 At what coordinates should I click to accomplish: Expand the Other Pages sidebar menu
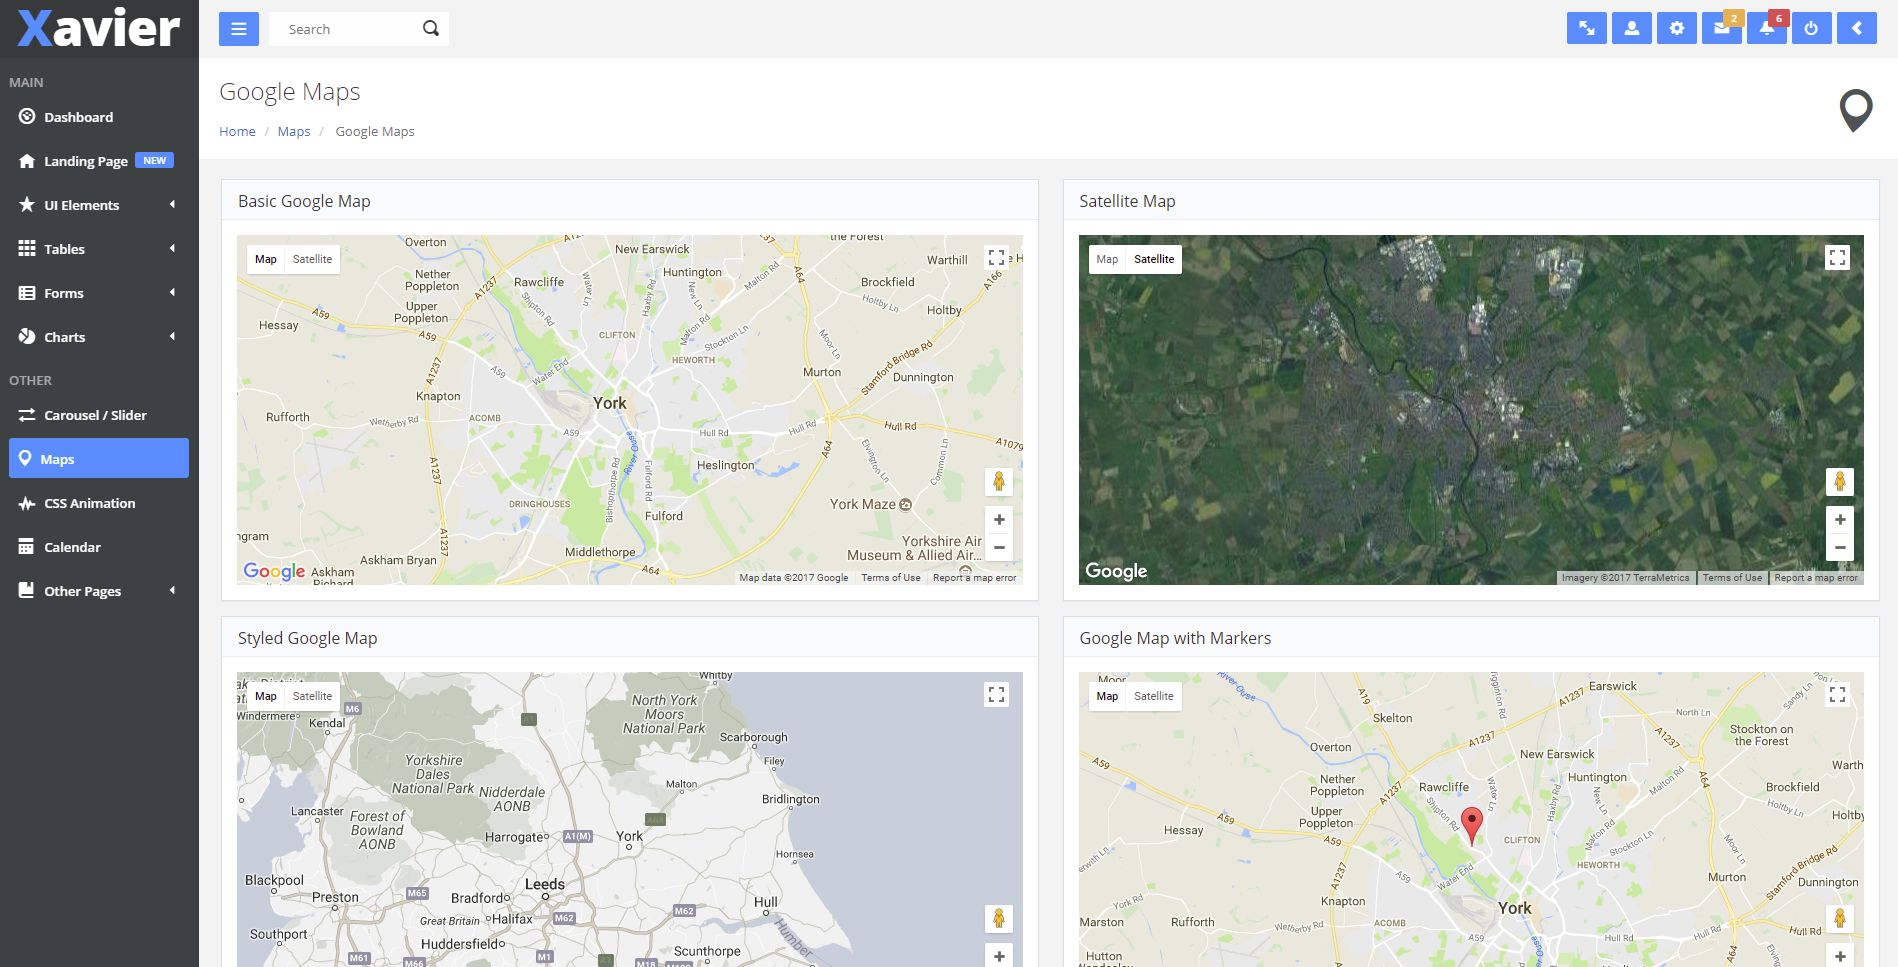point(98,591)
